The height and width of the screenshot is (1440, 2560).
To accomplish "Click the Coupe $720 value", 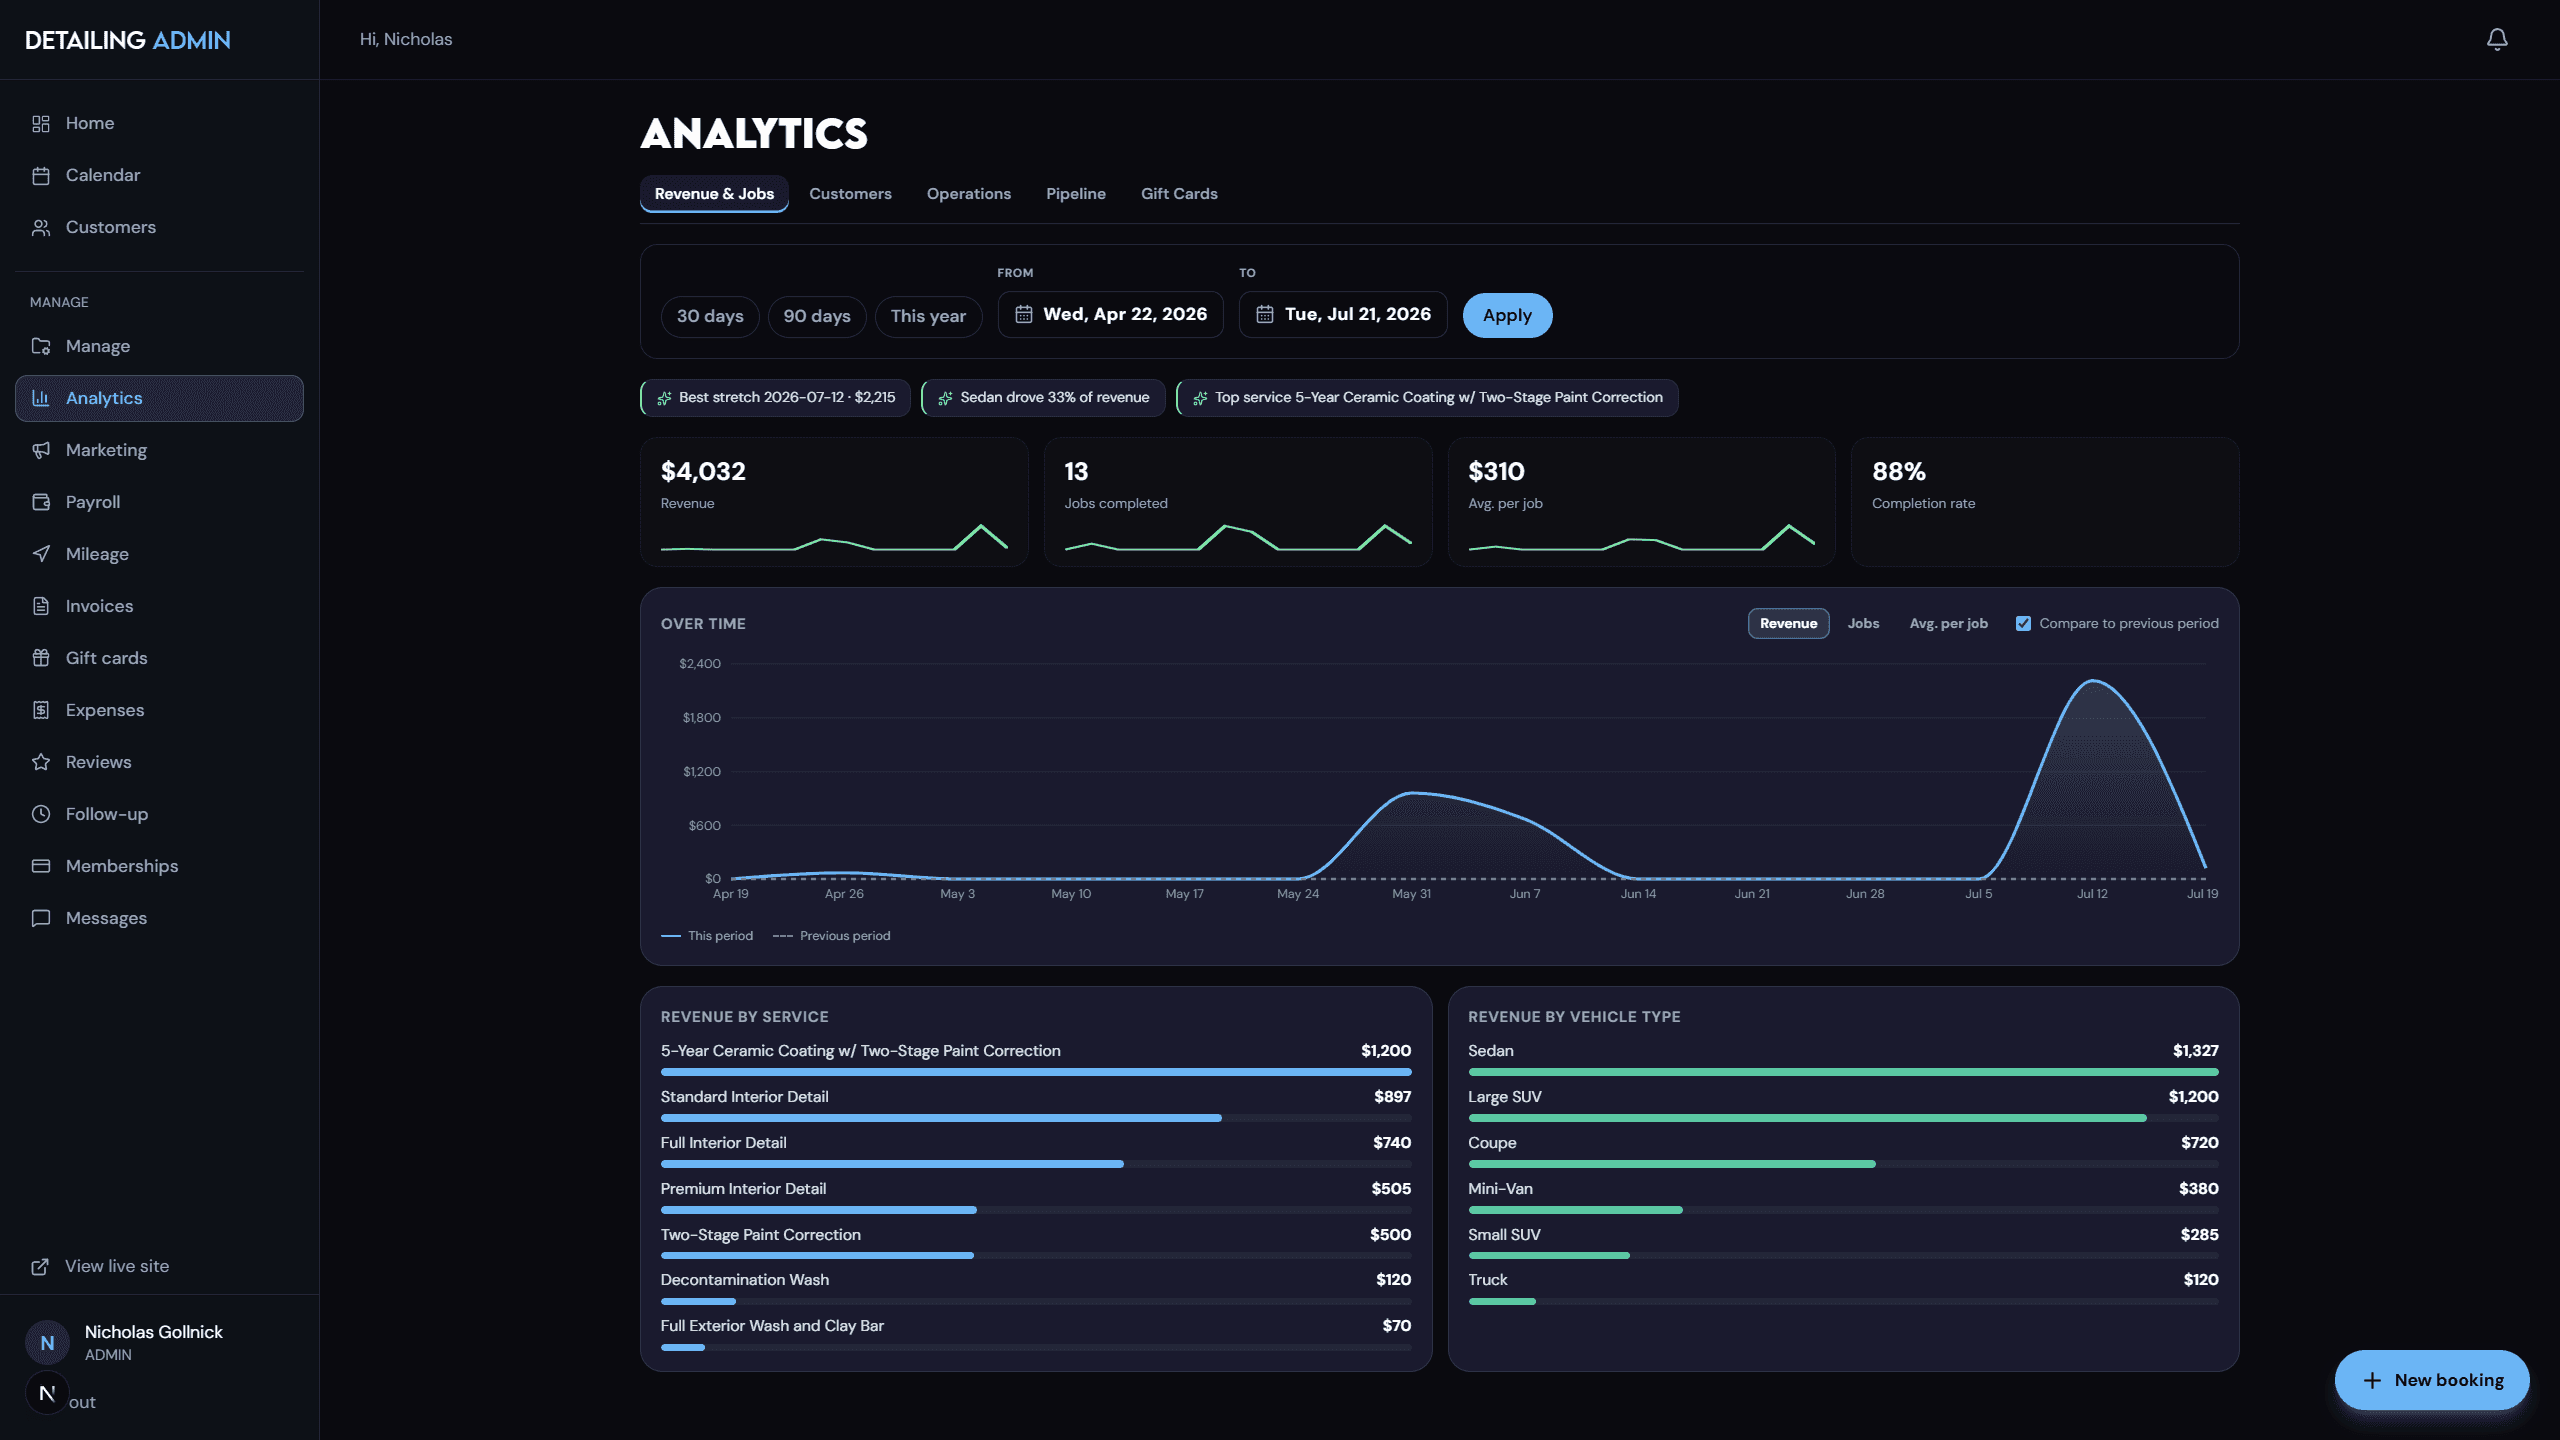I will [x=2199, y=1143].
